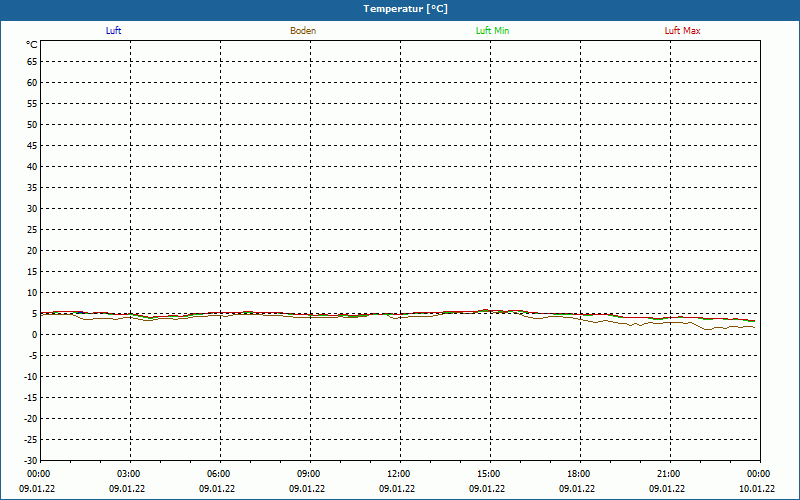Click the 30 value on the temperature axis
Viewport: 800px width, 500px height.
pyautogui.click(x=32, y=209)
